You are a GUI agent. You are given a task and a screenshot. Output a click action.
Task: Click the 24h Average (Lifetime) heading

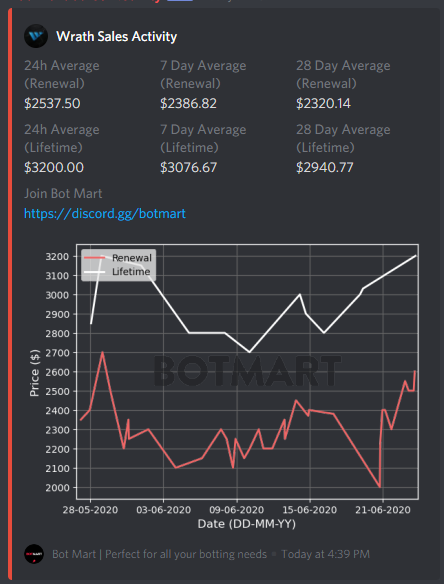coord(62,139)
